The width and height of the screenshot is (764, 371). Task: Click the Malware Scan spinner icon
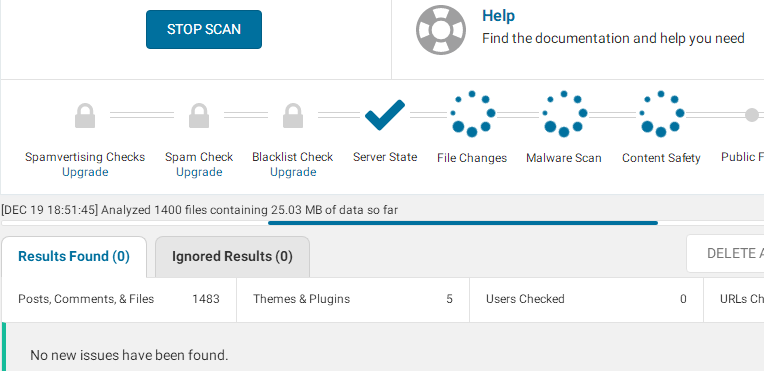point(564,114)
